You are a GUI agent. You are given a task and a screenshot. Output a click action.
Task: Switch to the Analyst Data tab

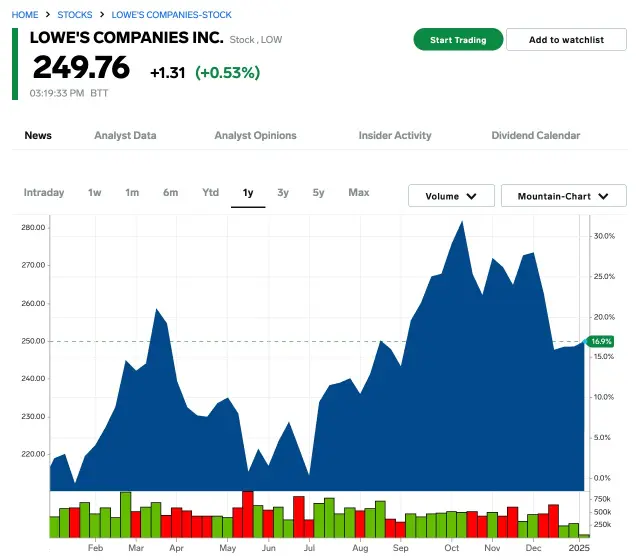[x=125, y=135]
